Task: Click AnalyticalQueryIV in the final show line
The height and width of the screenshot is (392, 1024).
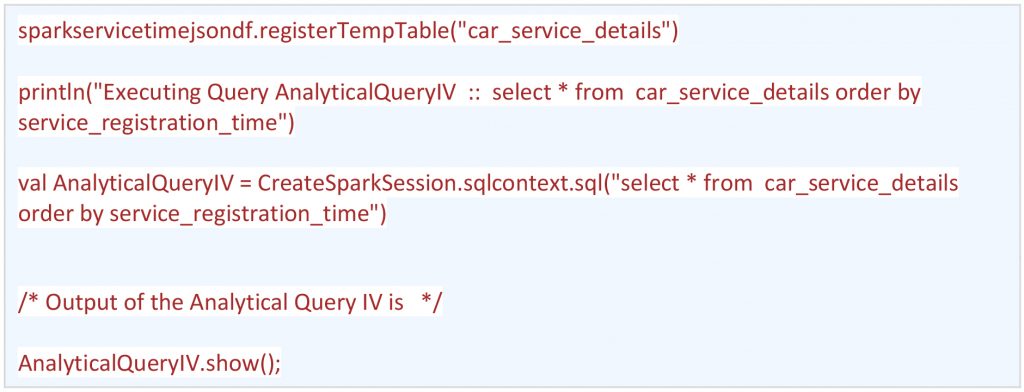Action: (x=105, y=364)
